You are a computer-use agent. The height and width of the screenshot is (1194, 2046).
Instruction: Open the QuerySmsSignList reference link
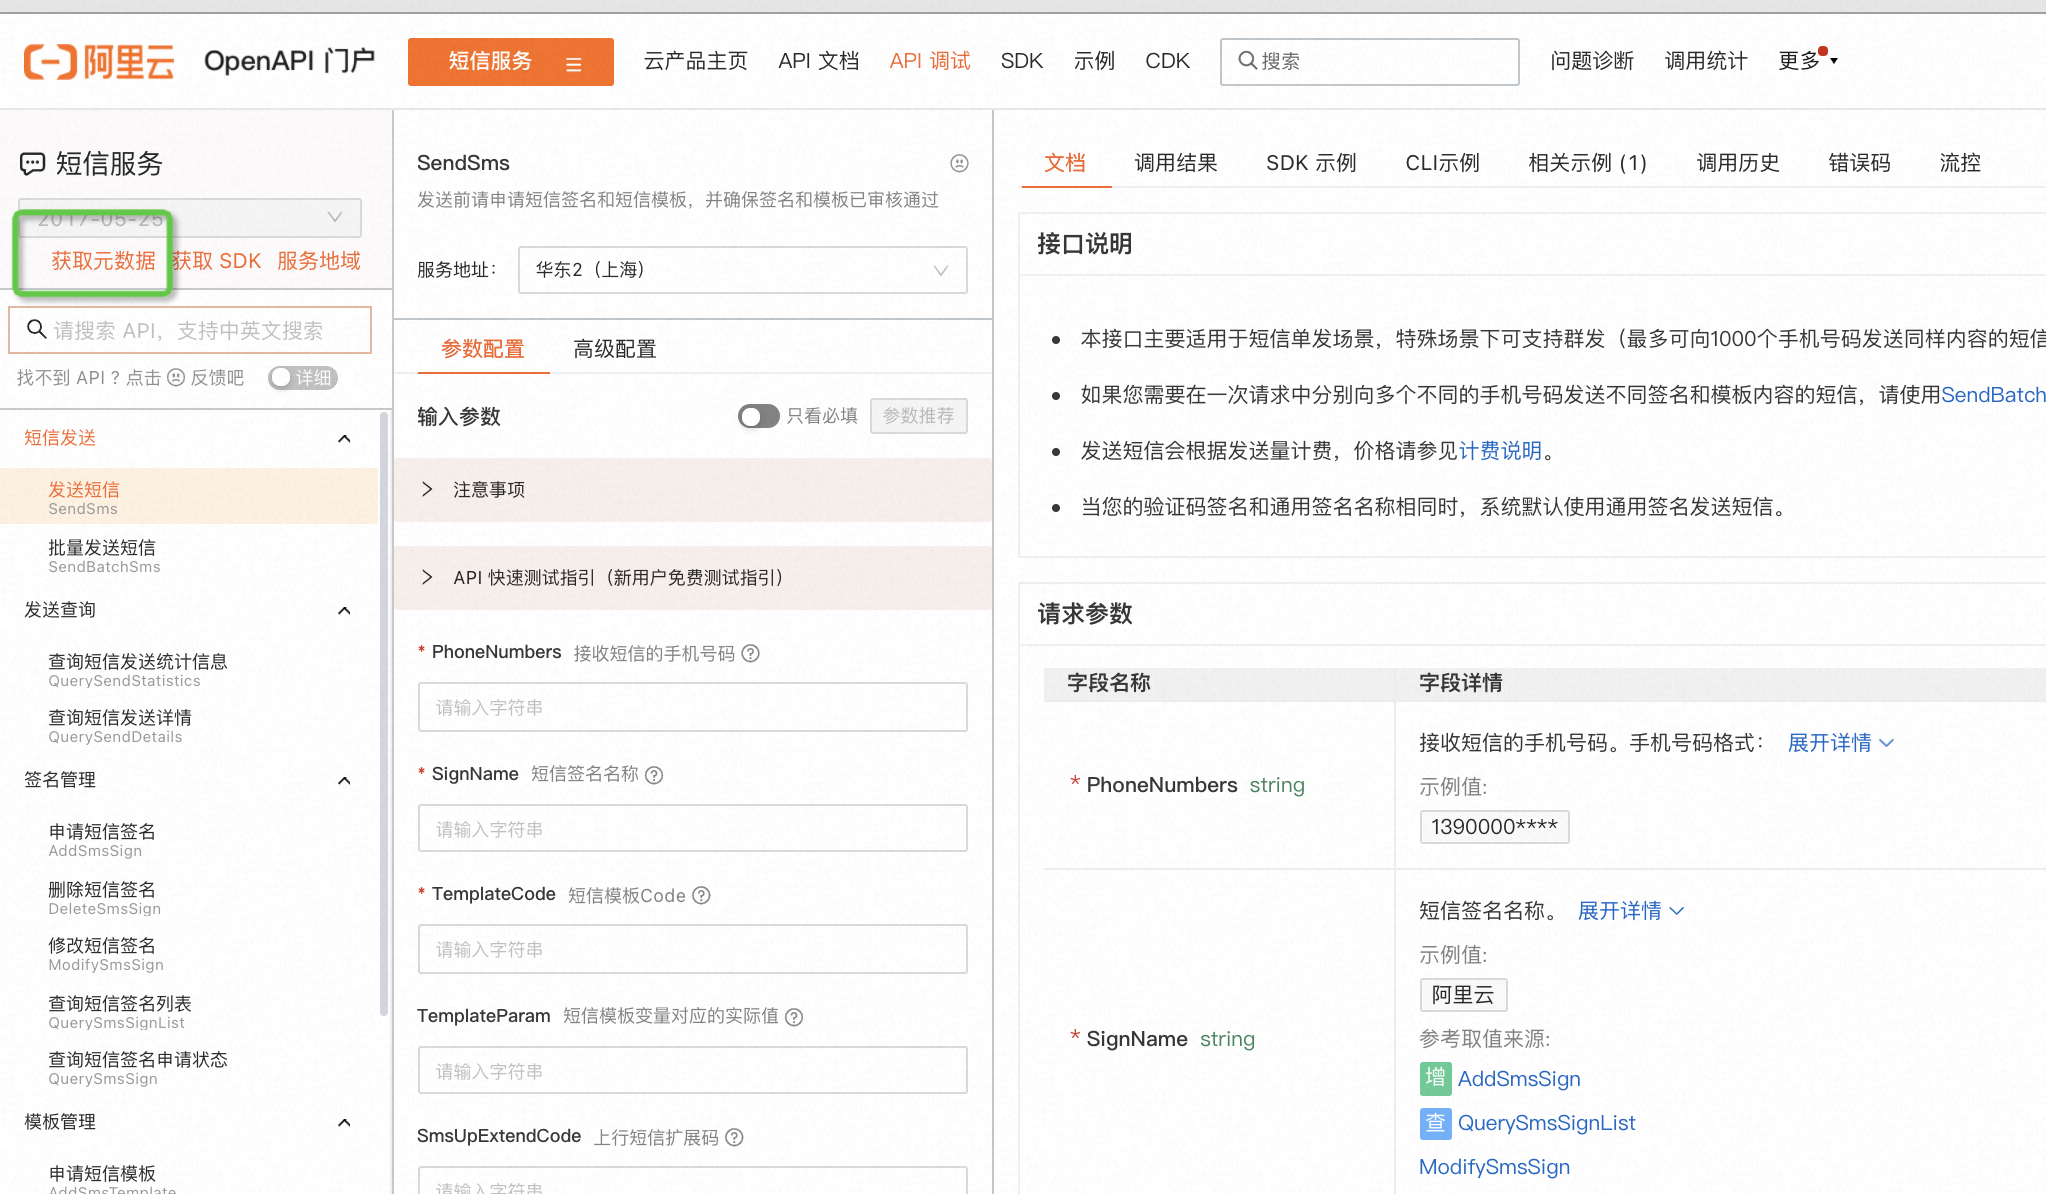(x=1546, y=1123)
